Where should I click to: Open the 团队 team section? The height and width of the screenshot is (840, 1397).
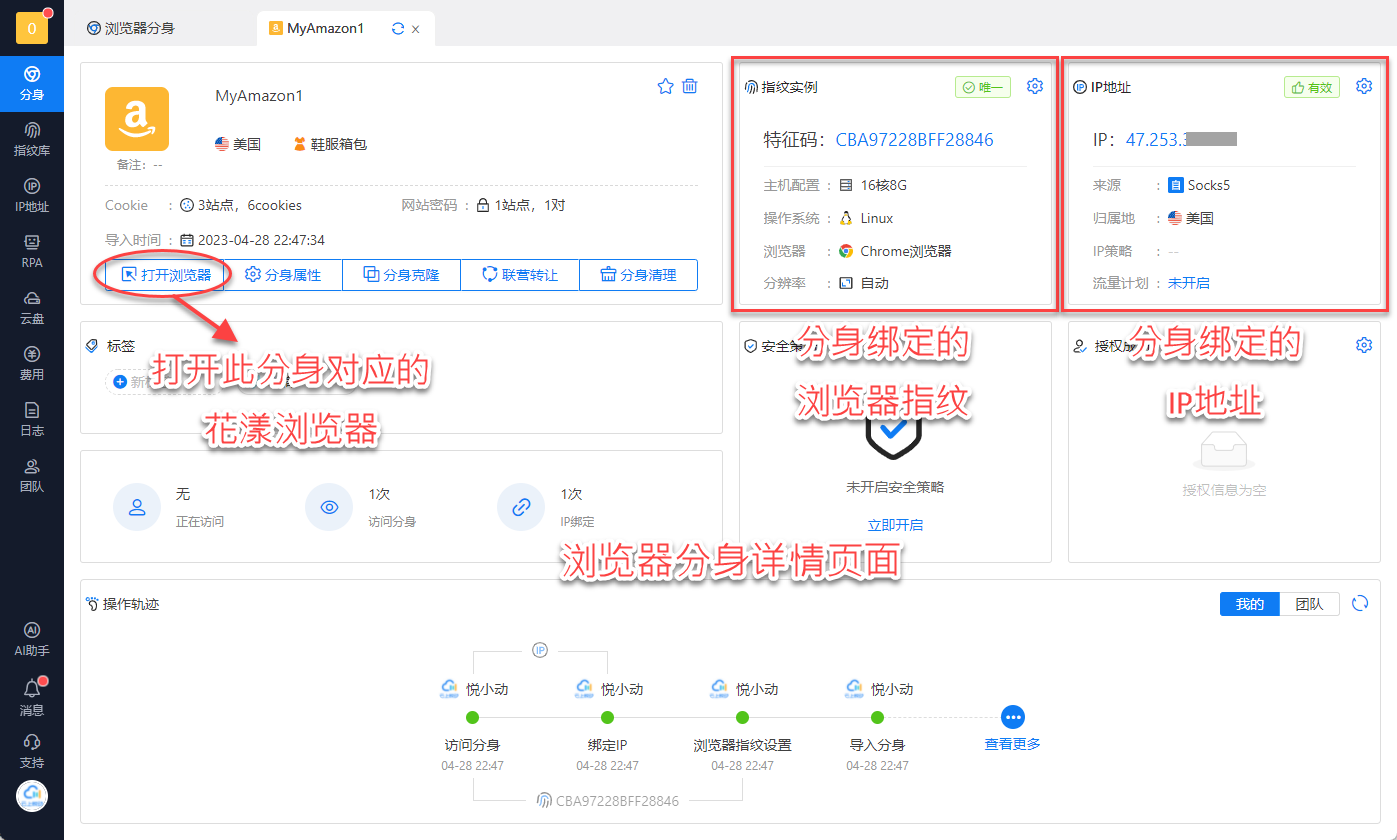point(32,476)
